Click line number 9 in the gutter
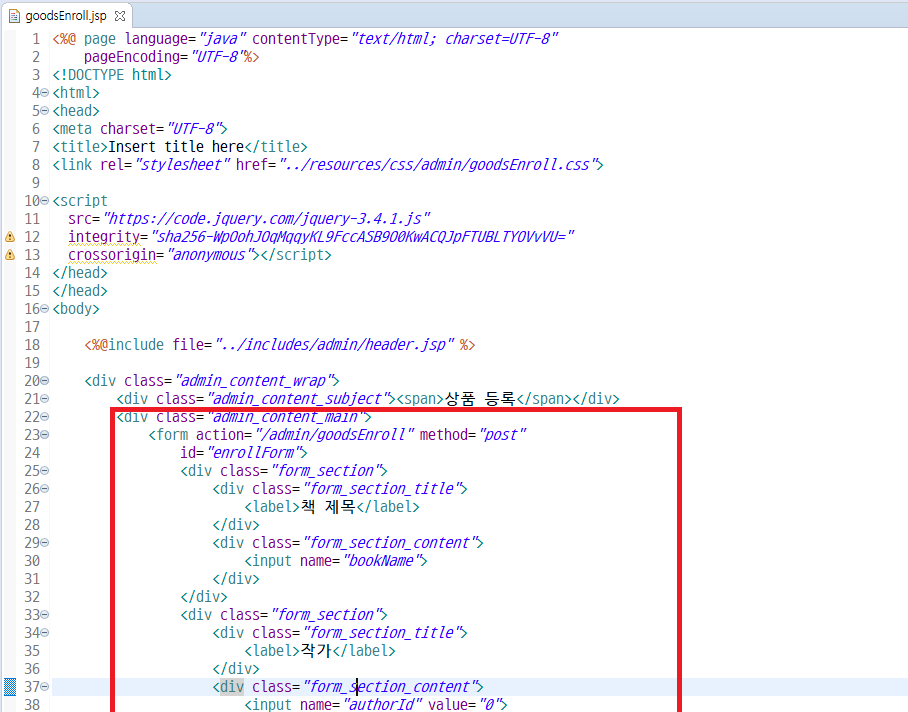Viewport: 908px width, 712px height. pos(36,183)
